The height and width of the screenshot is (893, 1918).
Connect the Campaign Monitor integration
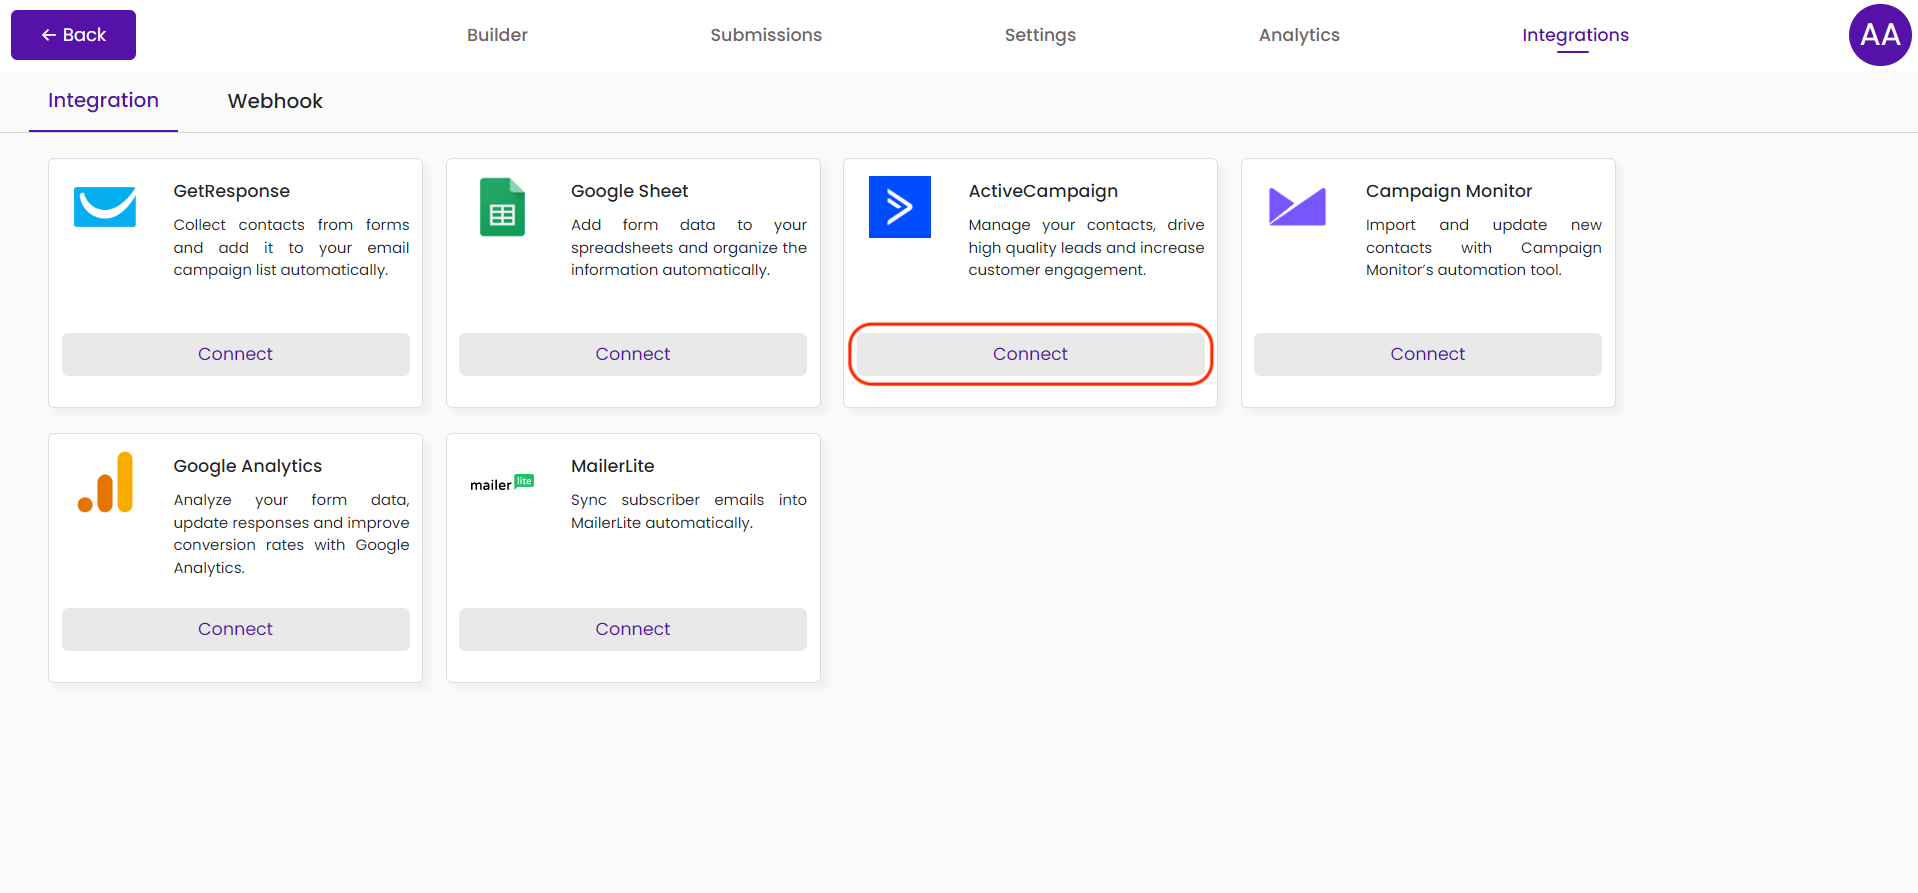click(1428, 354)
